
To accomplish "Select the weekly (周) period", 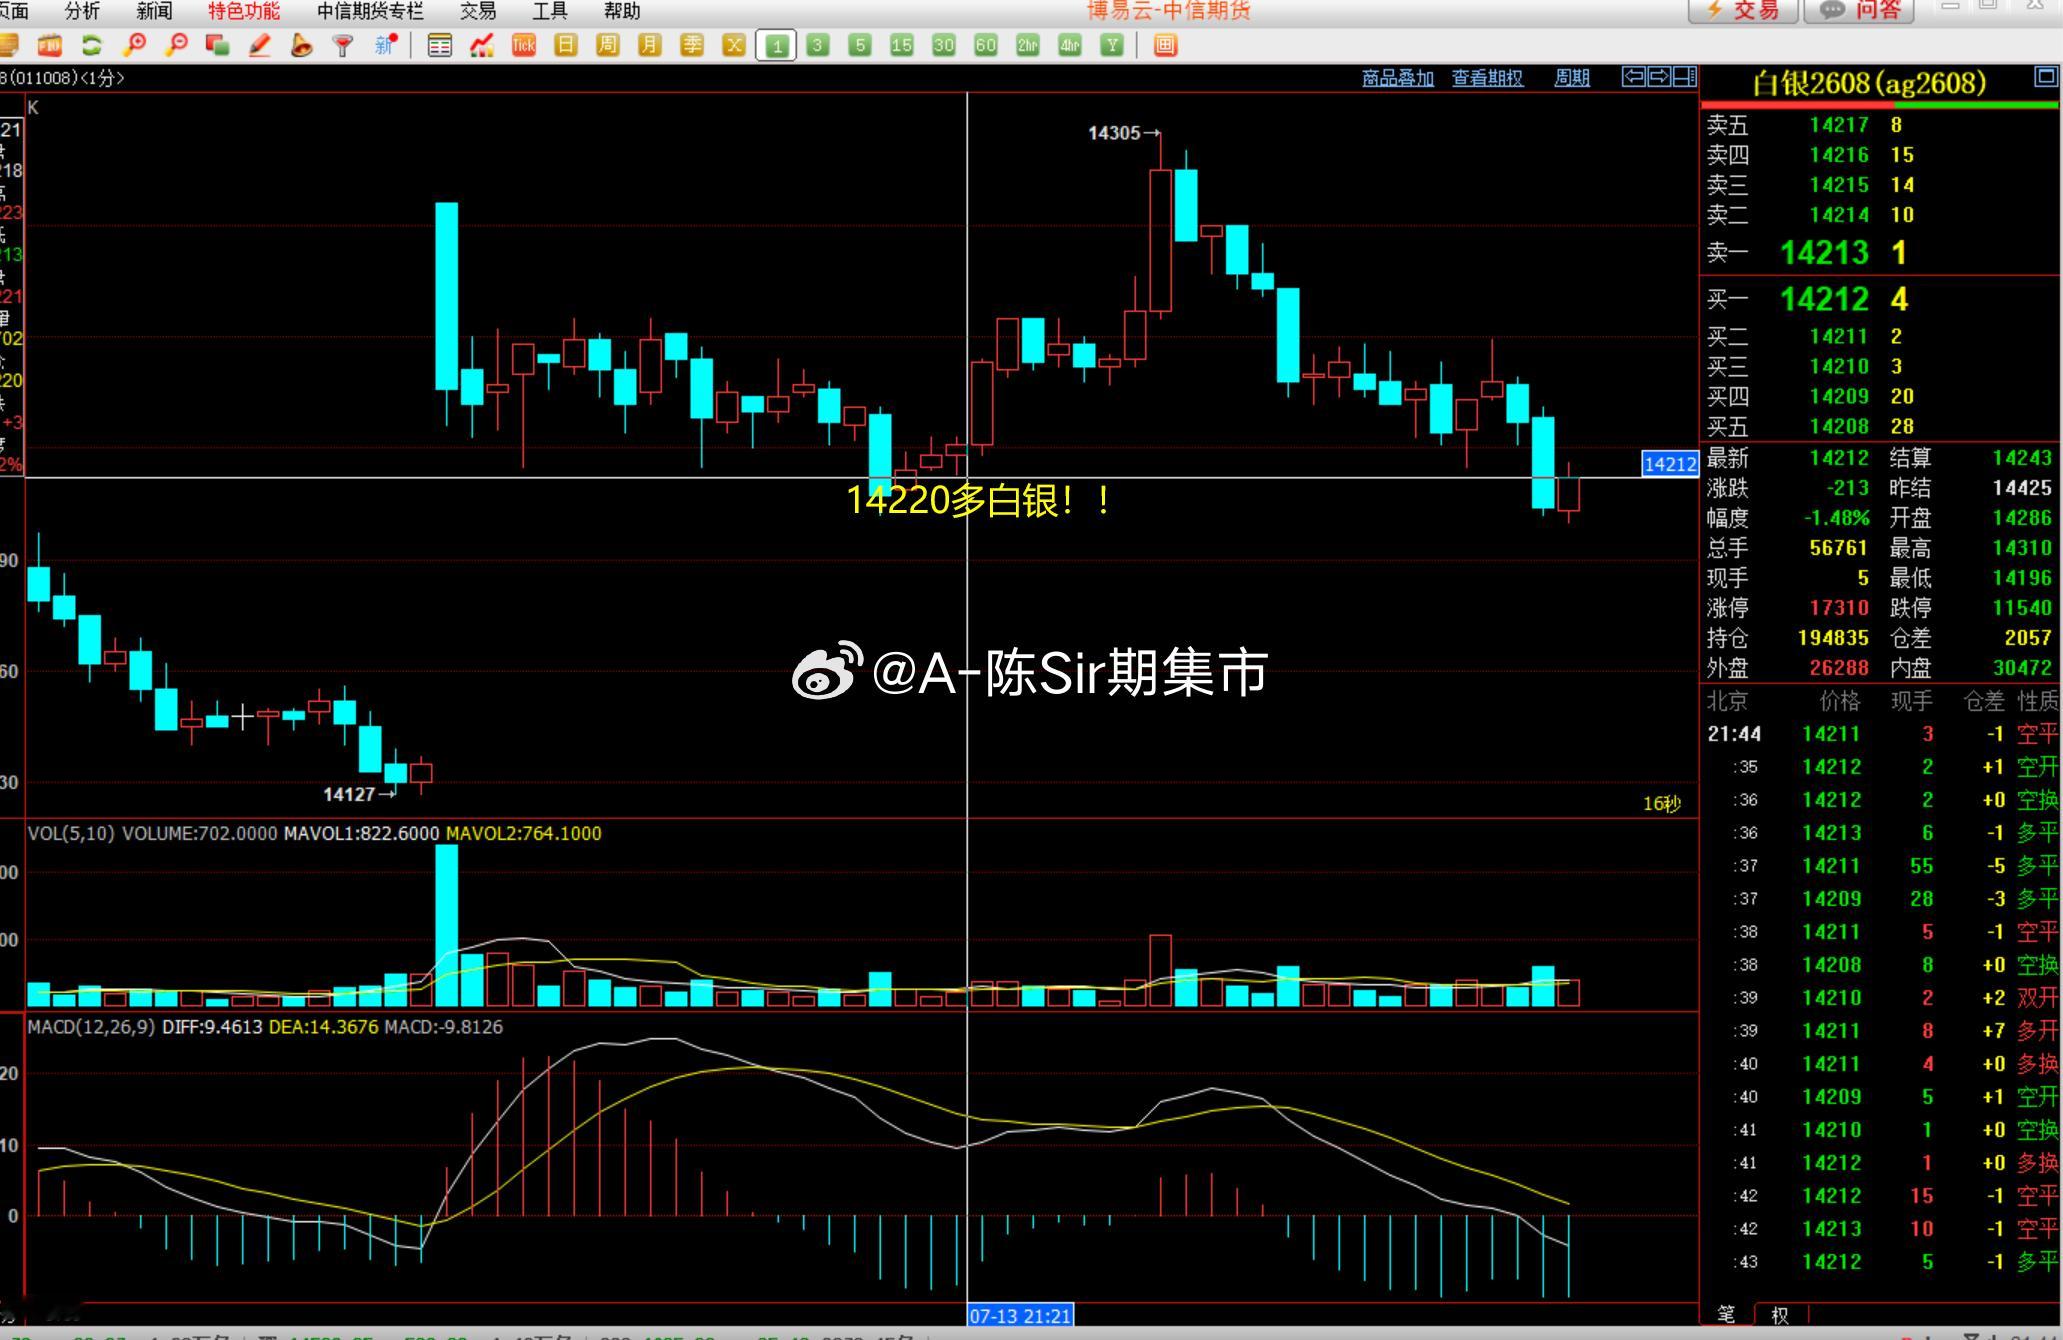I will coord(607,45).
